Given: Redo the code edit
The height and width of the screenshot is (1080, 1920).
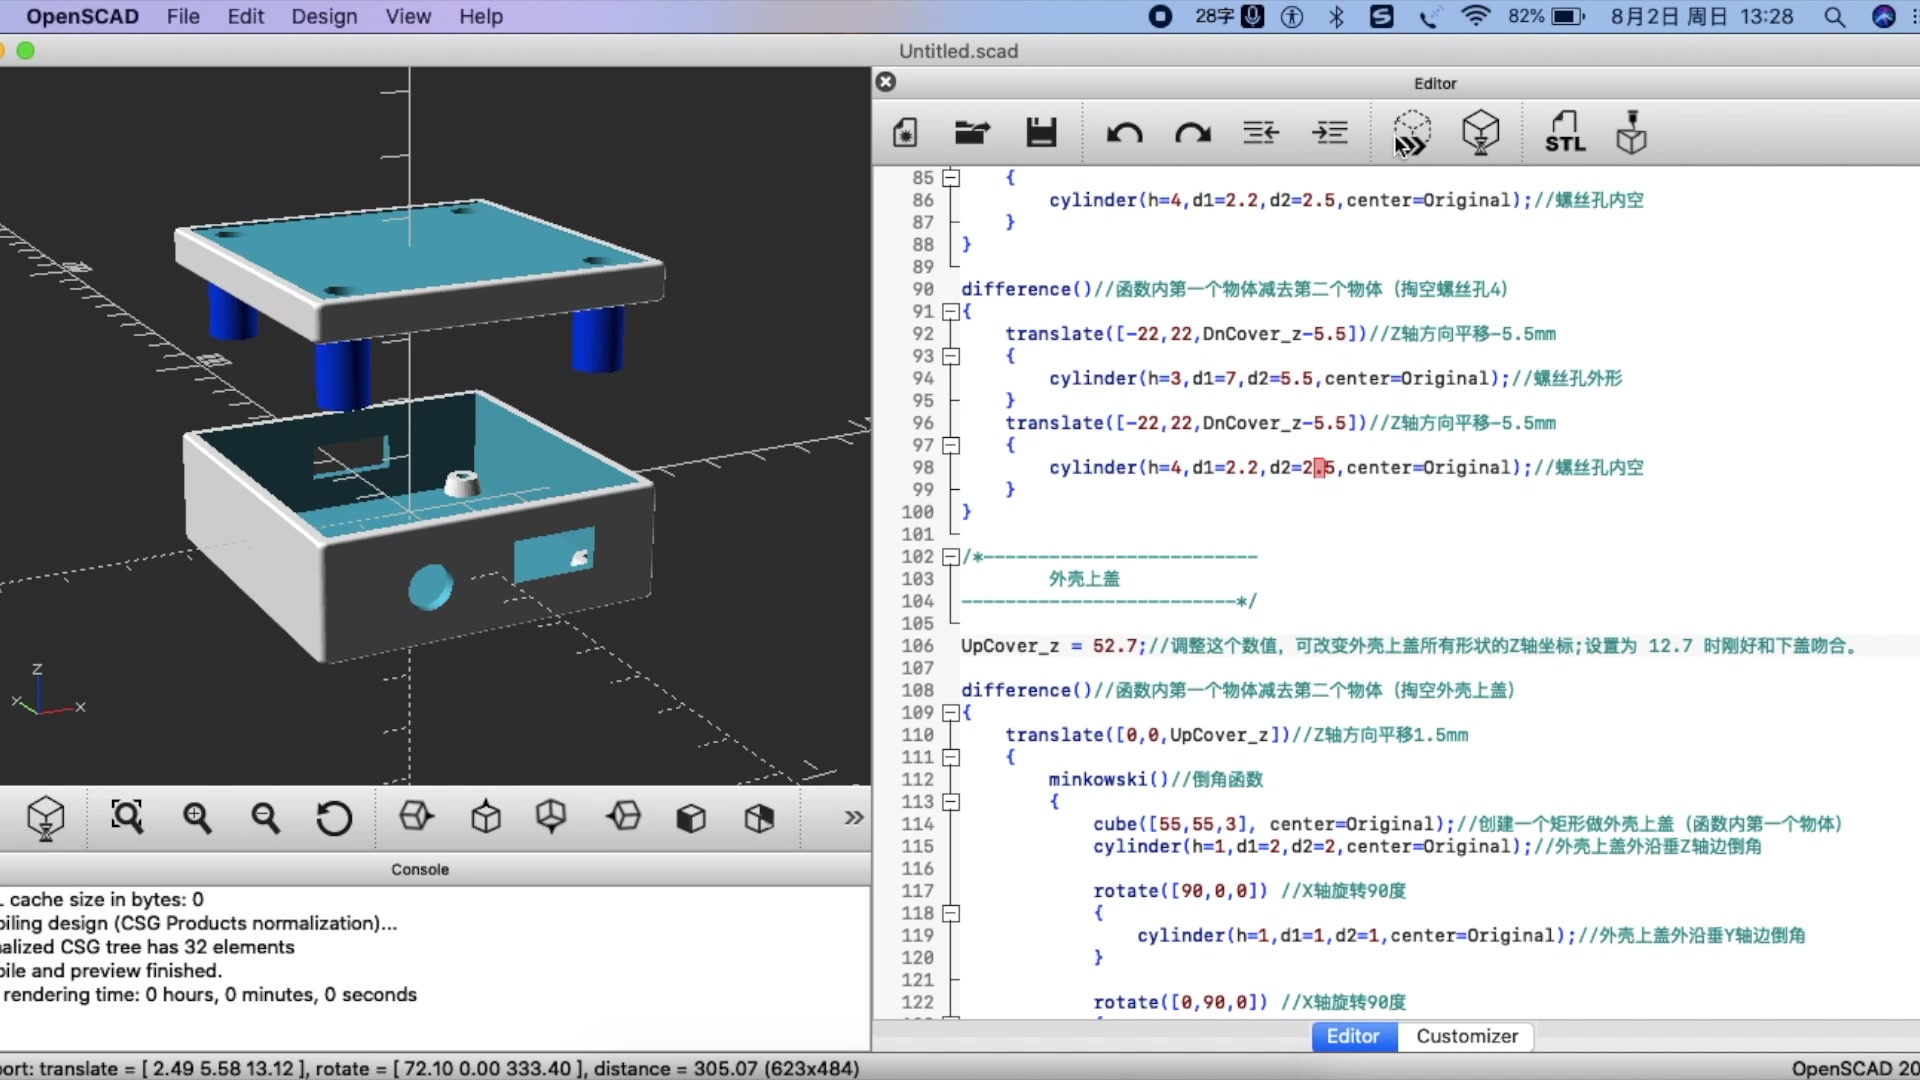Looking at the screenshot, I should [x=1191, y=132].
